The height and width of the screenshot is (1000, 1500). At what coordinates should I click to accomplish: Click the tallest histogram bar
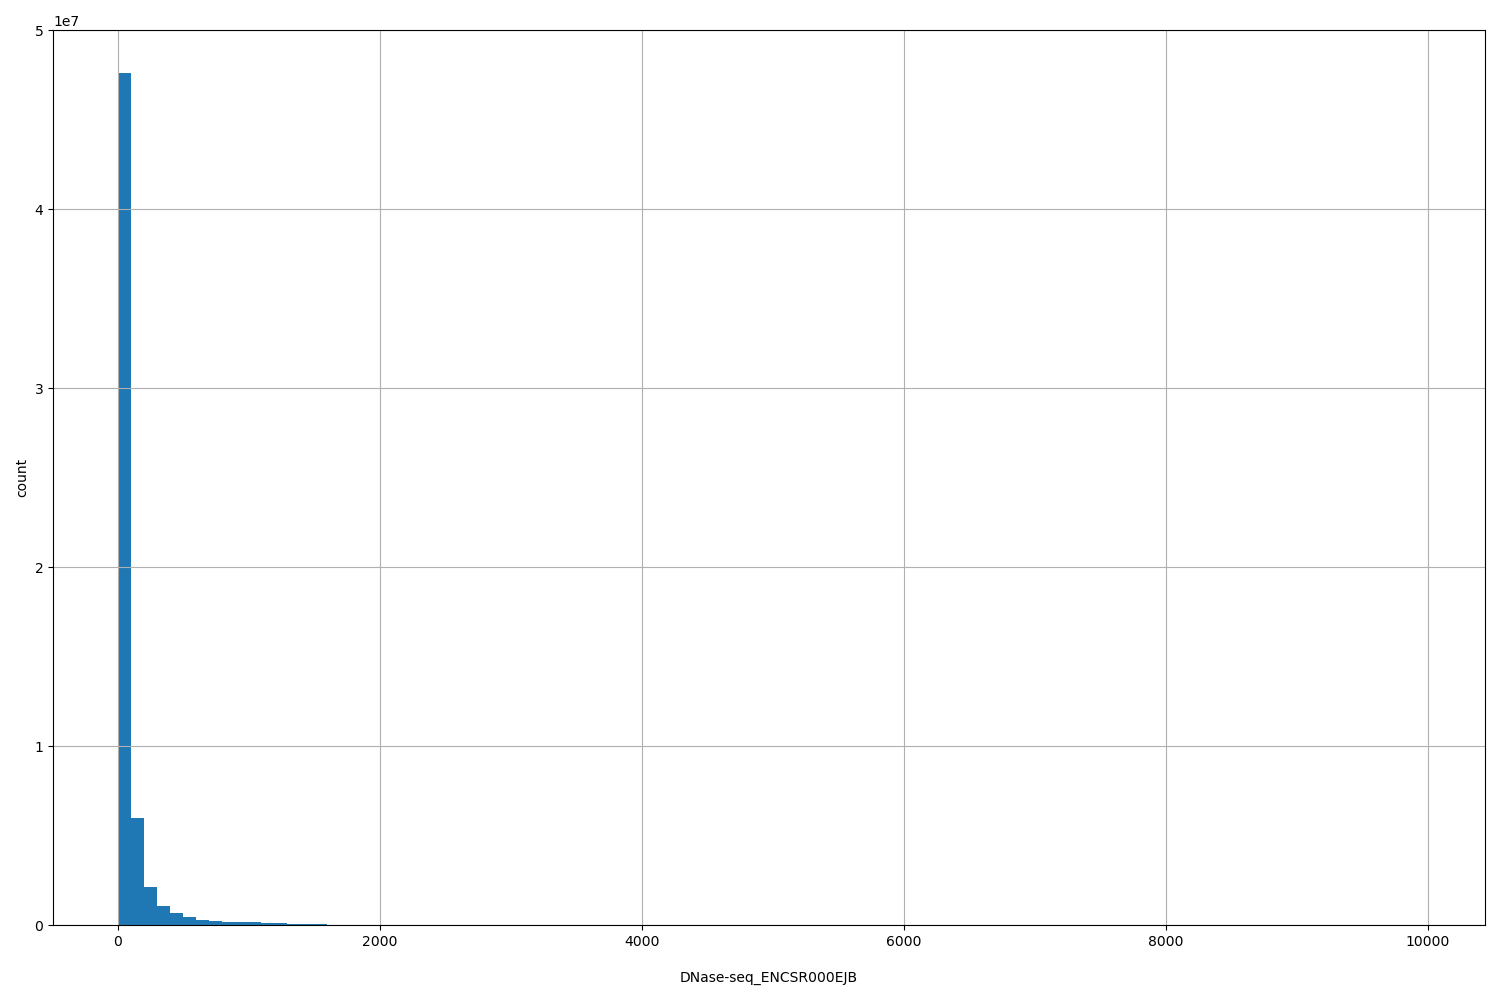[x=124, y=500]
